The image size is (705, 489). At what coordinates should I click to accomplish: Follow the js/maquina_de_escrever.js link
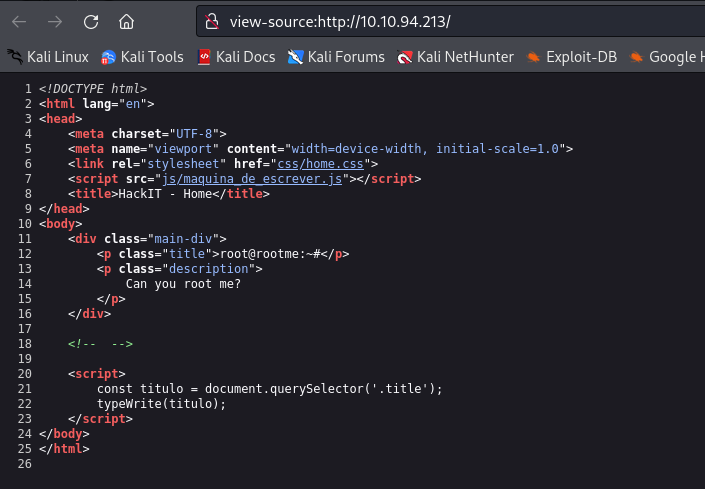point(252,179)
